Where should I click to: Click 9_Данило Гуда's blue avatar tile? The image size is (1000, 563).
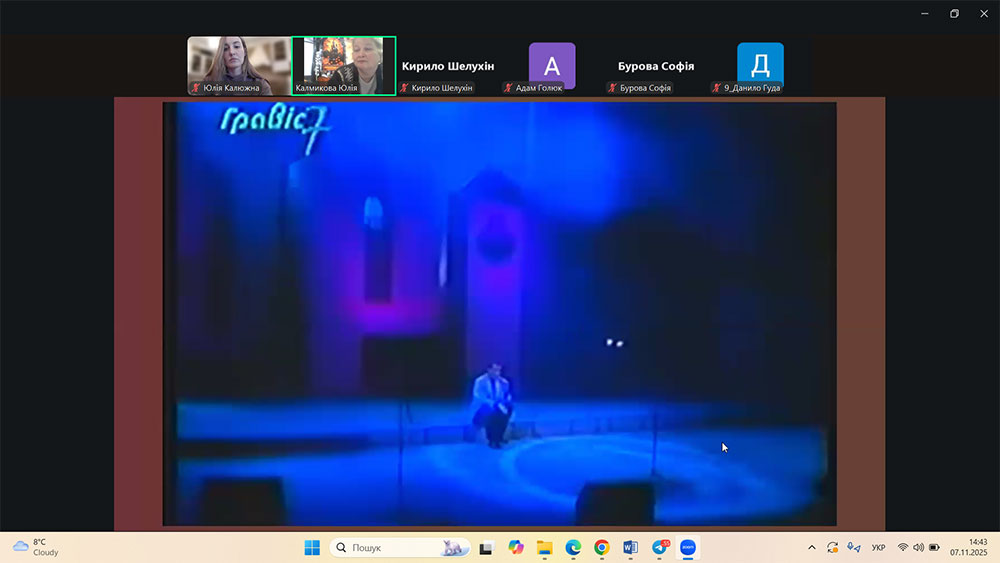(x=760, y=65)
